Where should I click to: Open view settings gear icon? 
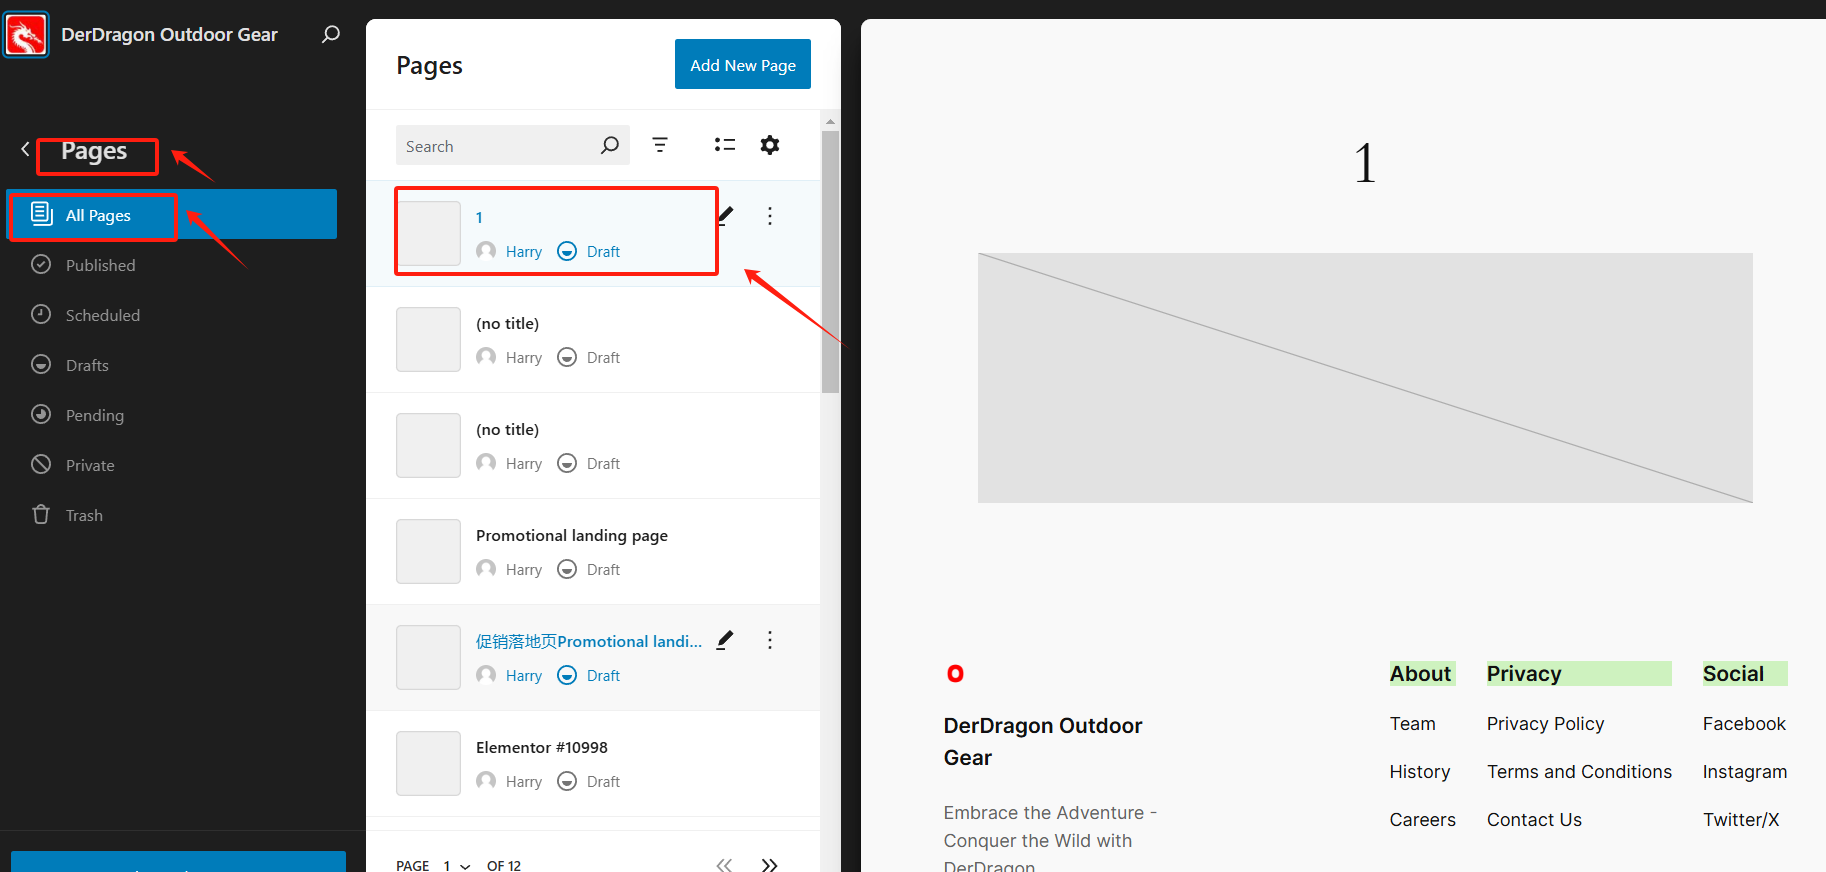coord(770,145)
